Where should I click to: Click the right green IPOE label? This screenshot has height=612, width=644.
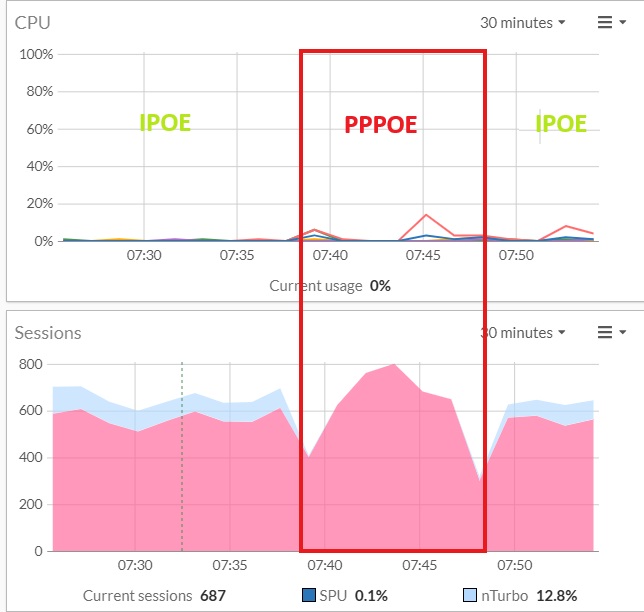pyautogui.click(x=561, y=123)
